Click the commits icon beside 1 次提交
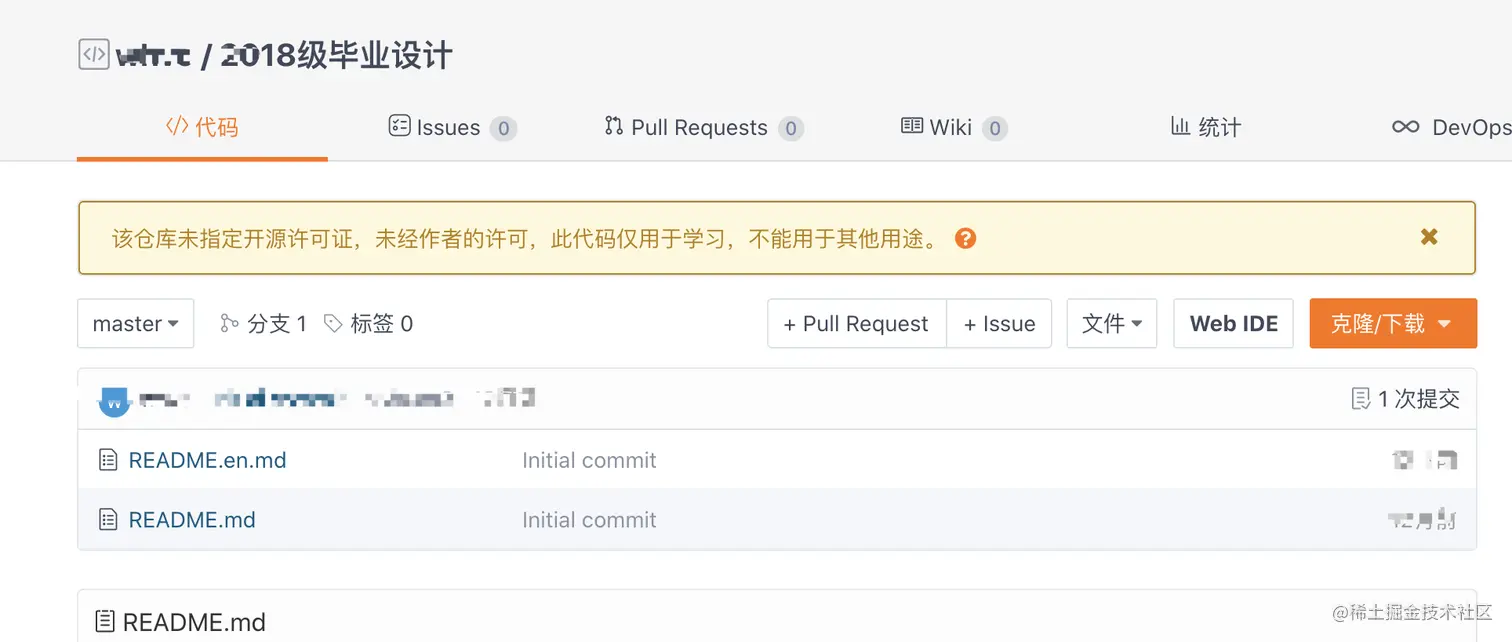This screenshot has height=642, width=1512. tap(1361, 399)
